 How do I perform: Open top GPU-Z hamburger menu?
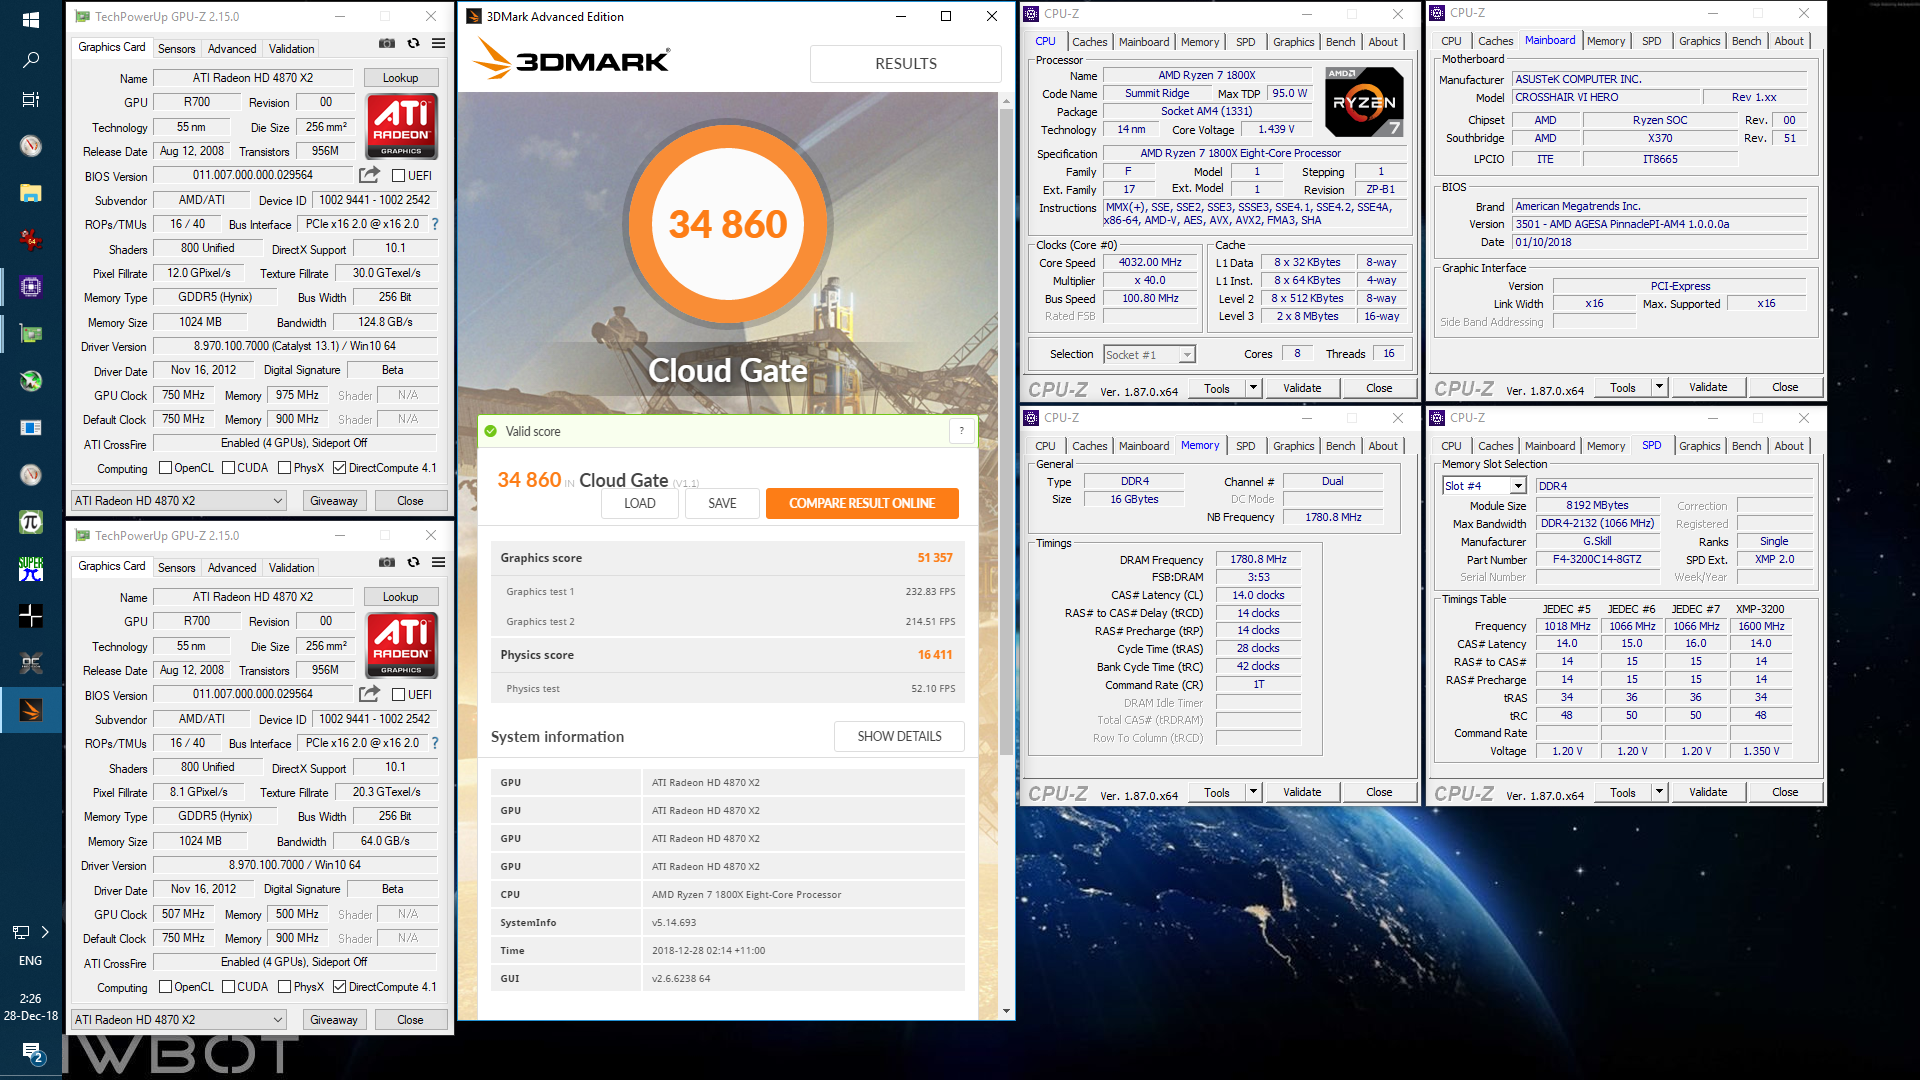coord(438,43)
